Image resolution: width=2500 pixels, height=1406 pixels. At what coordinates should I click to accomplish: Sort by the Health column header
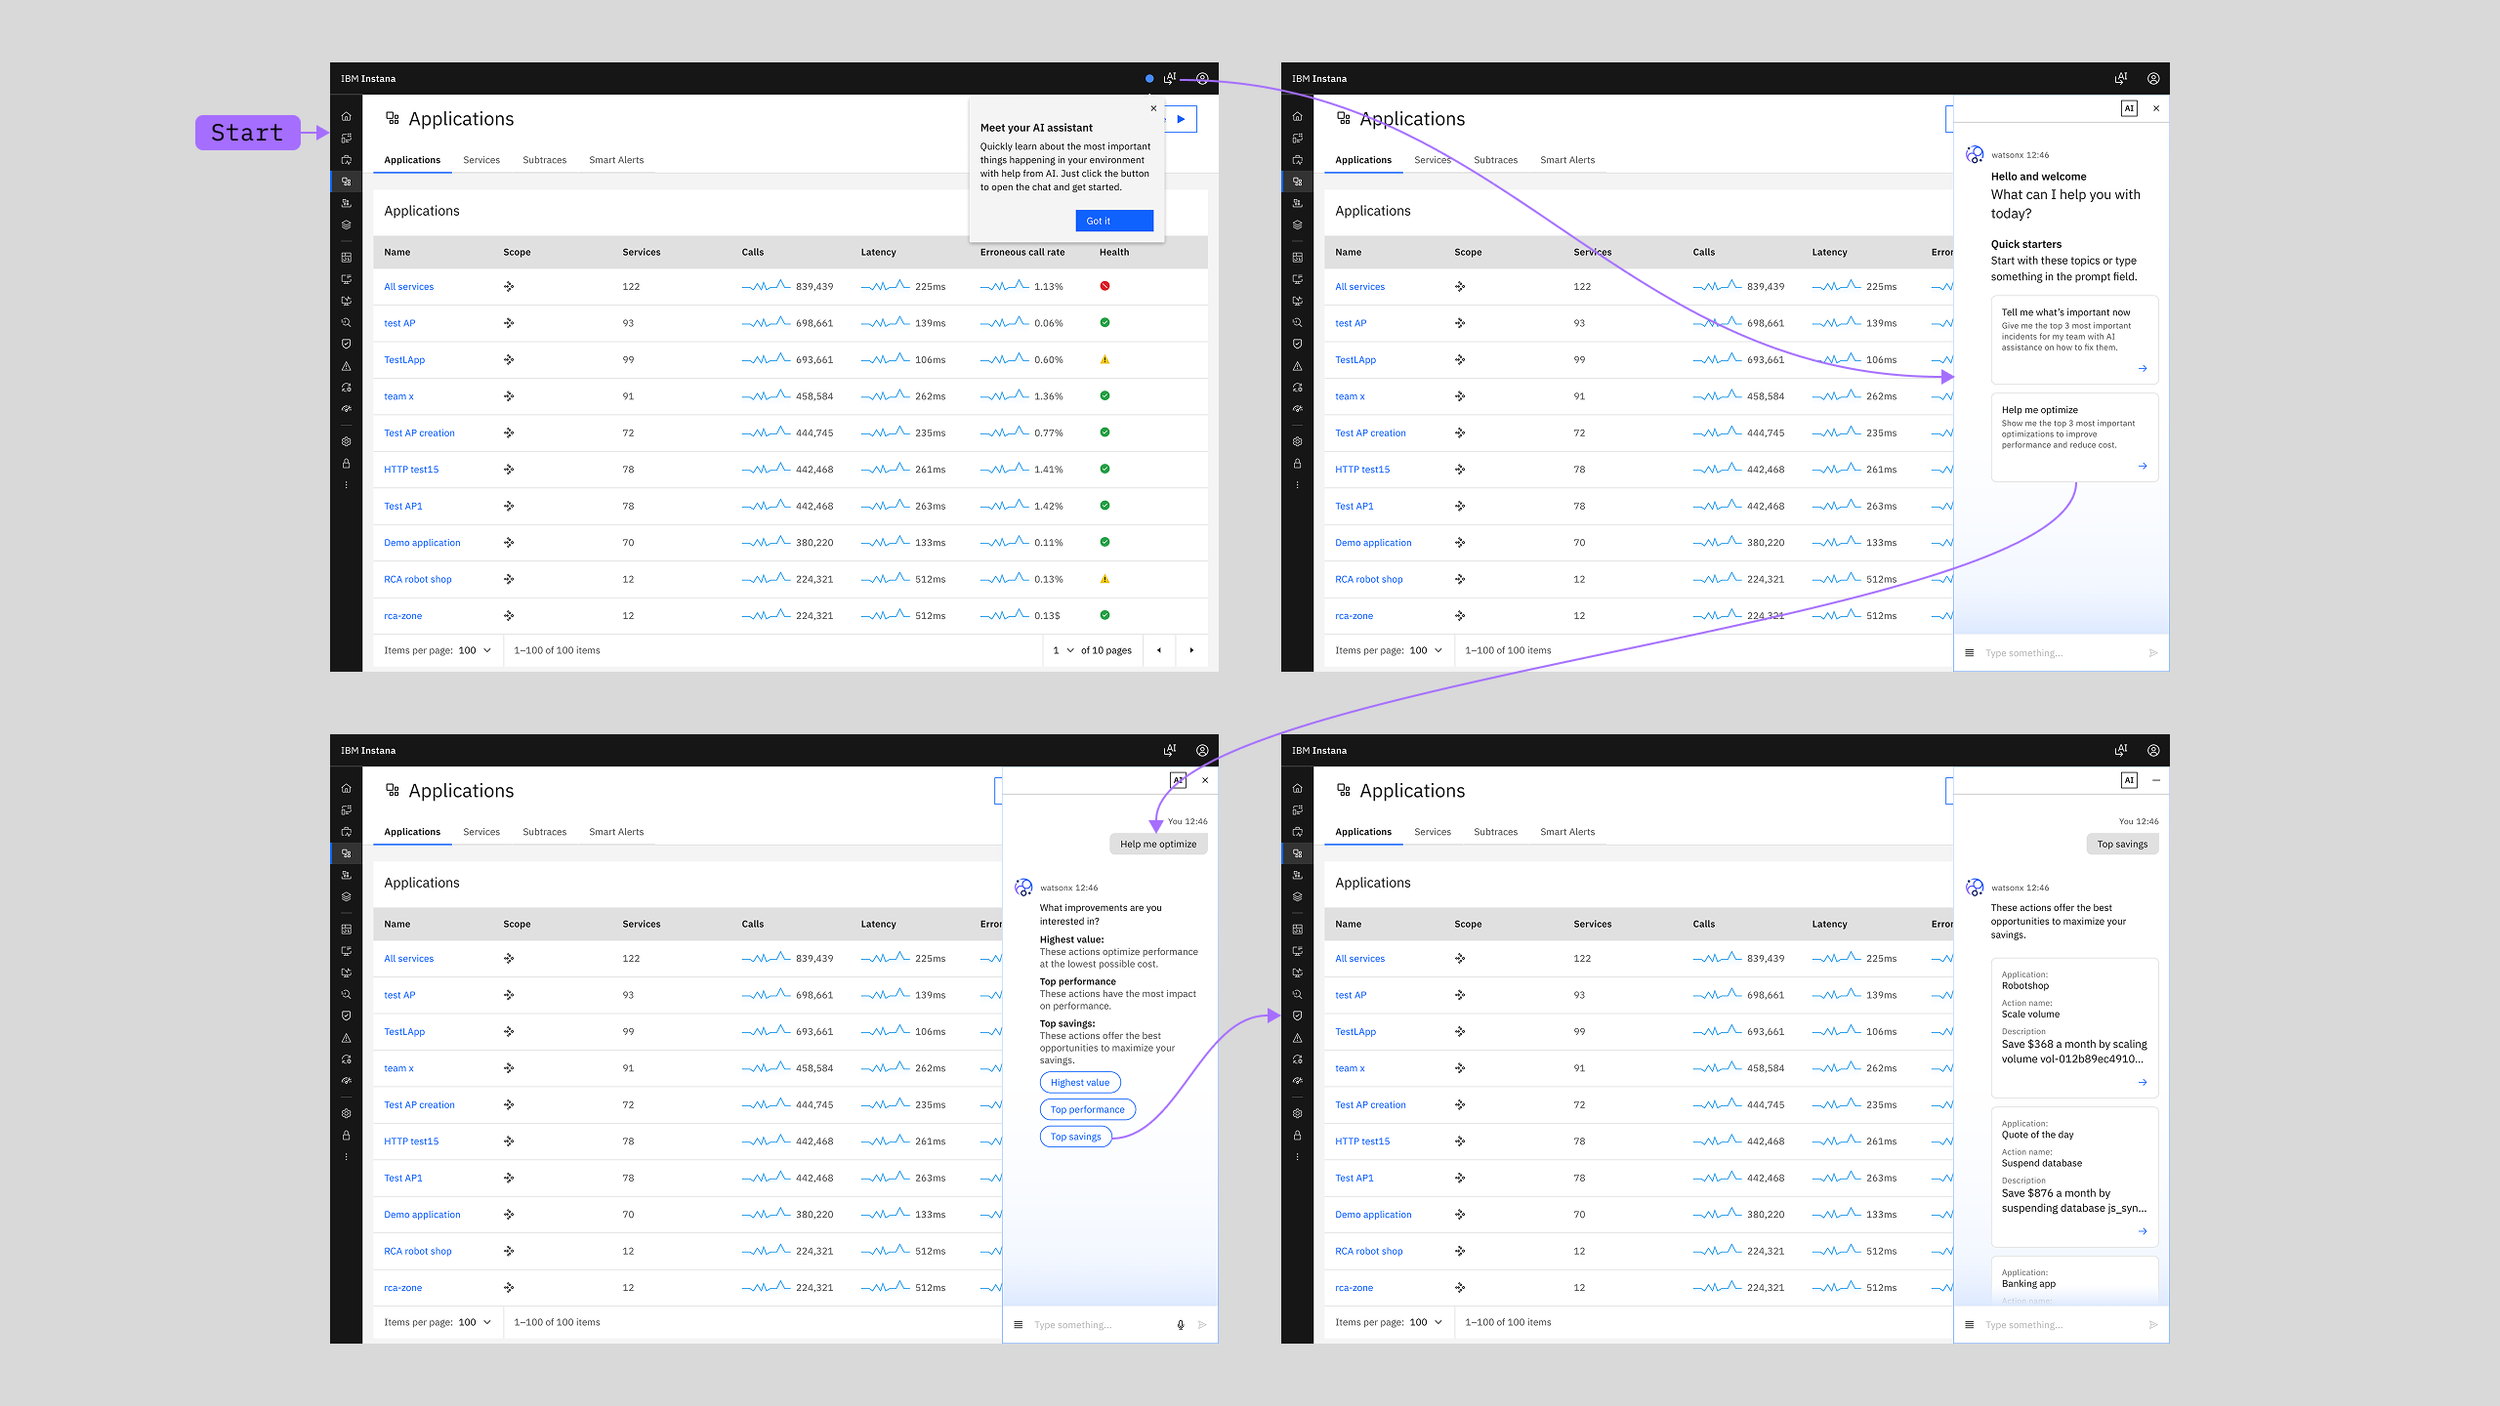tap(1114, 252)
